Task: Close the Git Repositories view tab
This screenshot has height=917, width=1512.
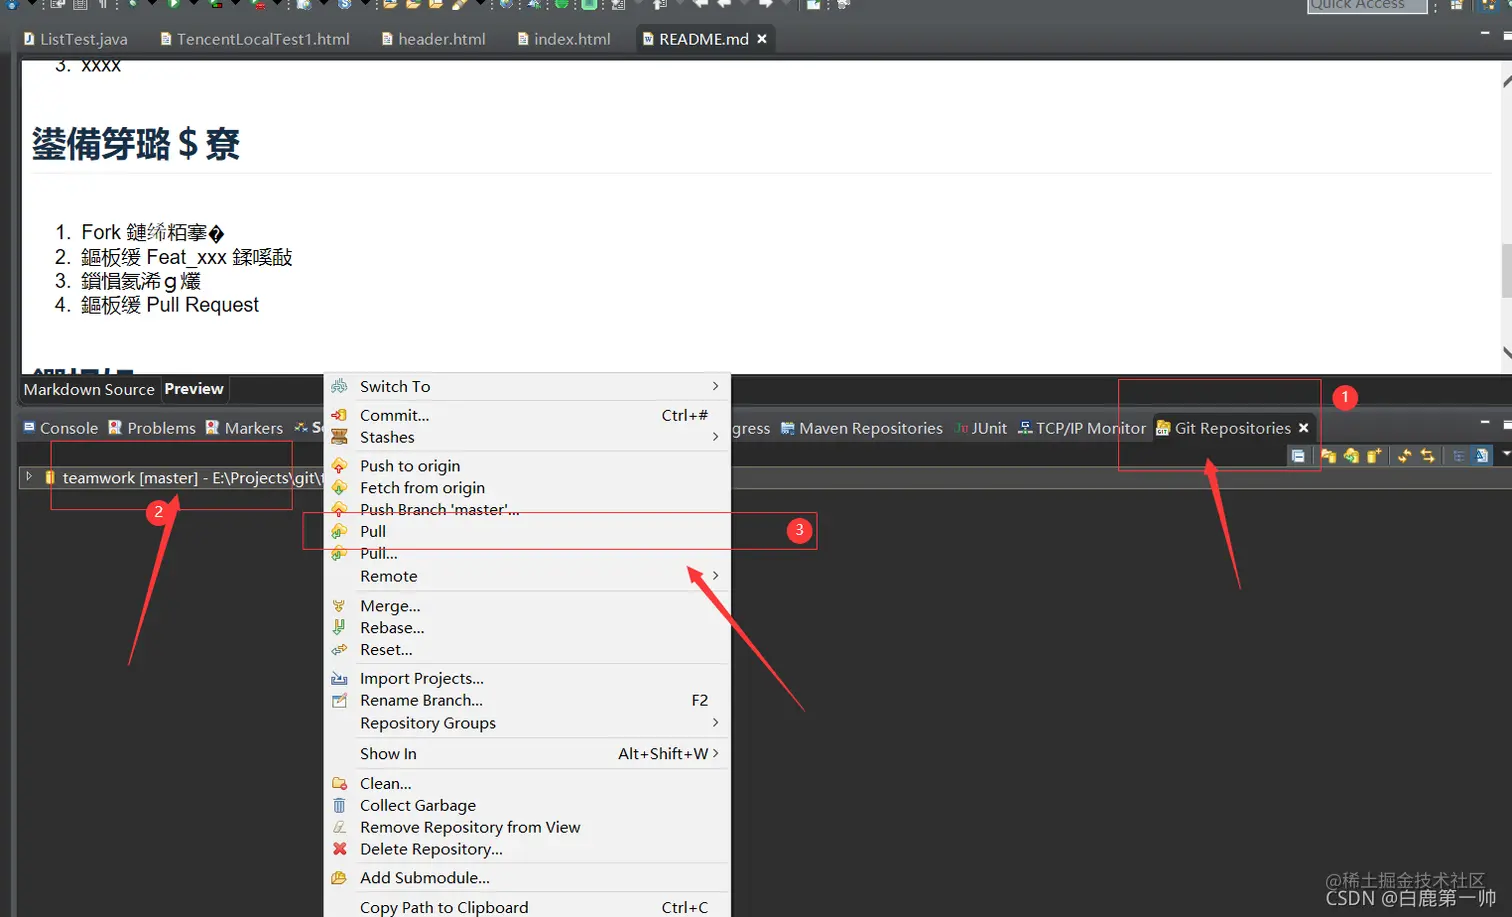Action: (x=1303, y=428)
